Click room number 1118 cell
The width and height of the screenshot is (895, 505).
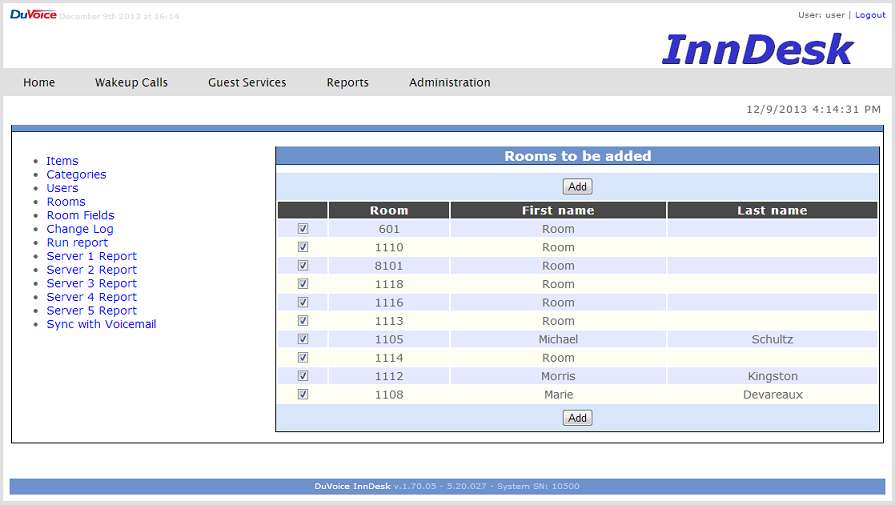[389, 284]
